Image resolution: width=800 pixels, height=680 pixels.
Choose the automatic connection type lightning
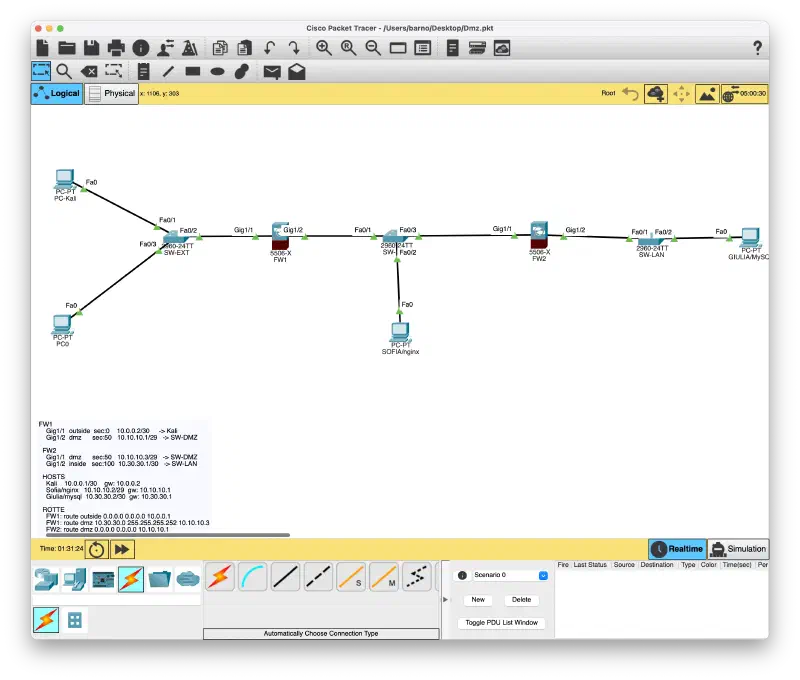coord(220,576)
